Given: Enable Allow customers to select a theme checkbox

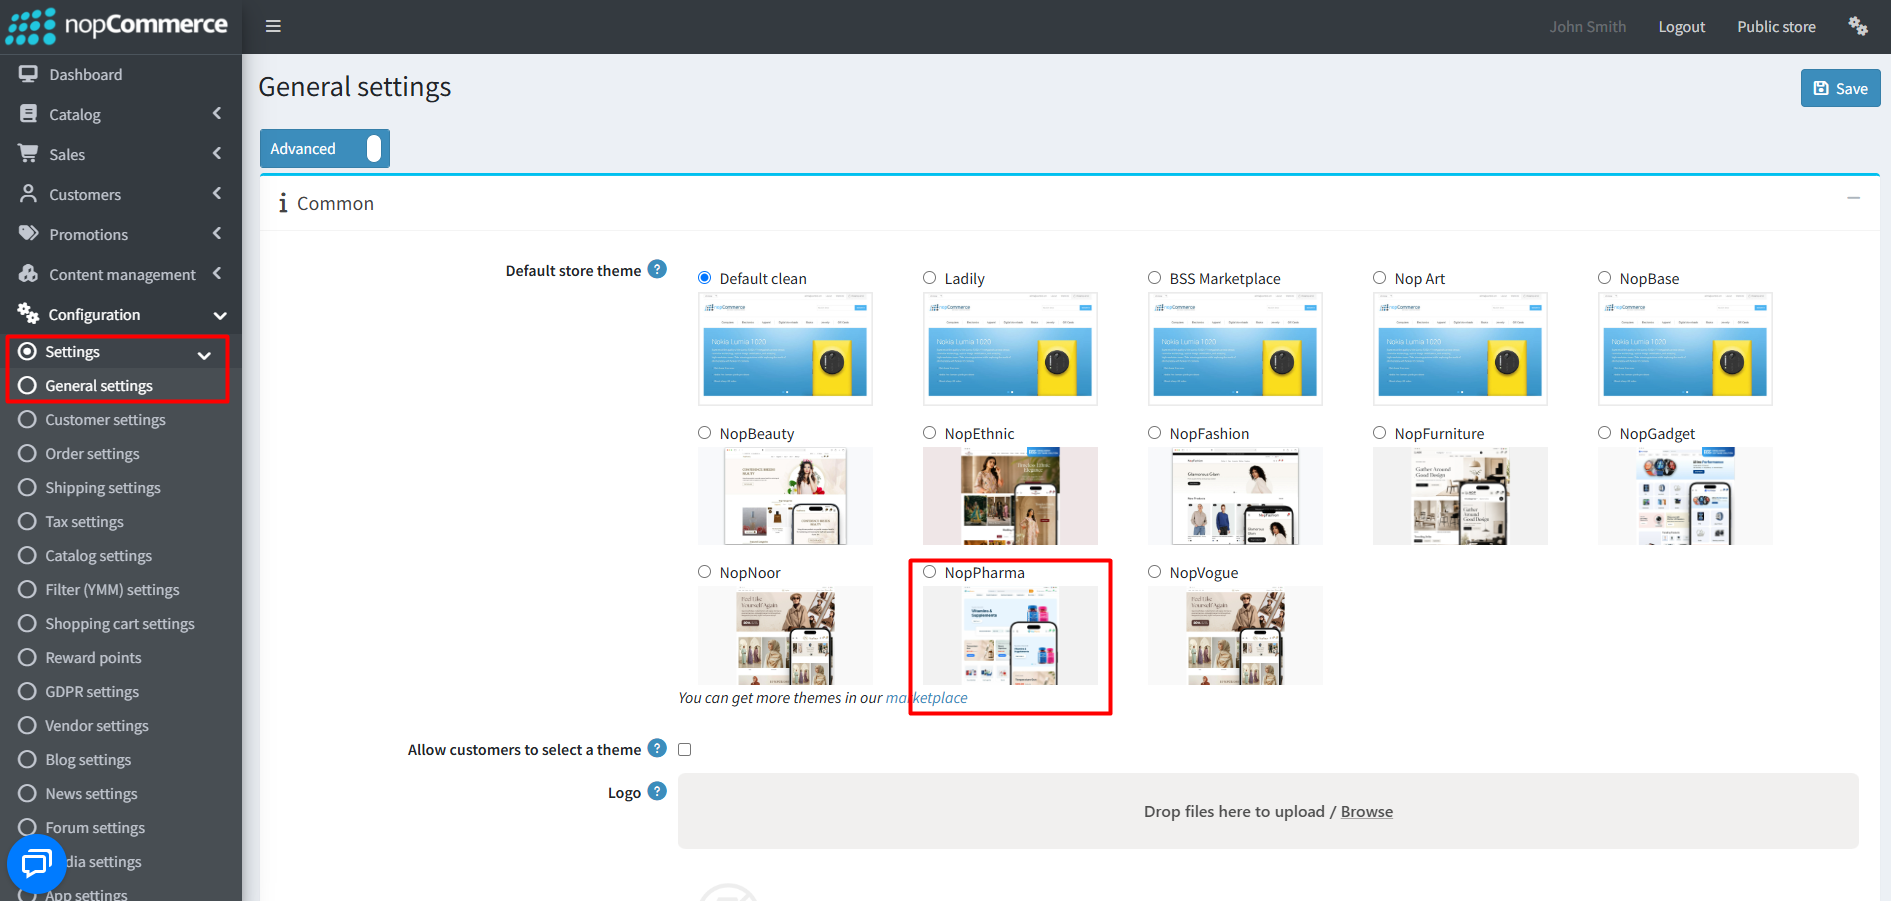Looking at the screenshot, I should (685, 749).
